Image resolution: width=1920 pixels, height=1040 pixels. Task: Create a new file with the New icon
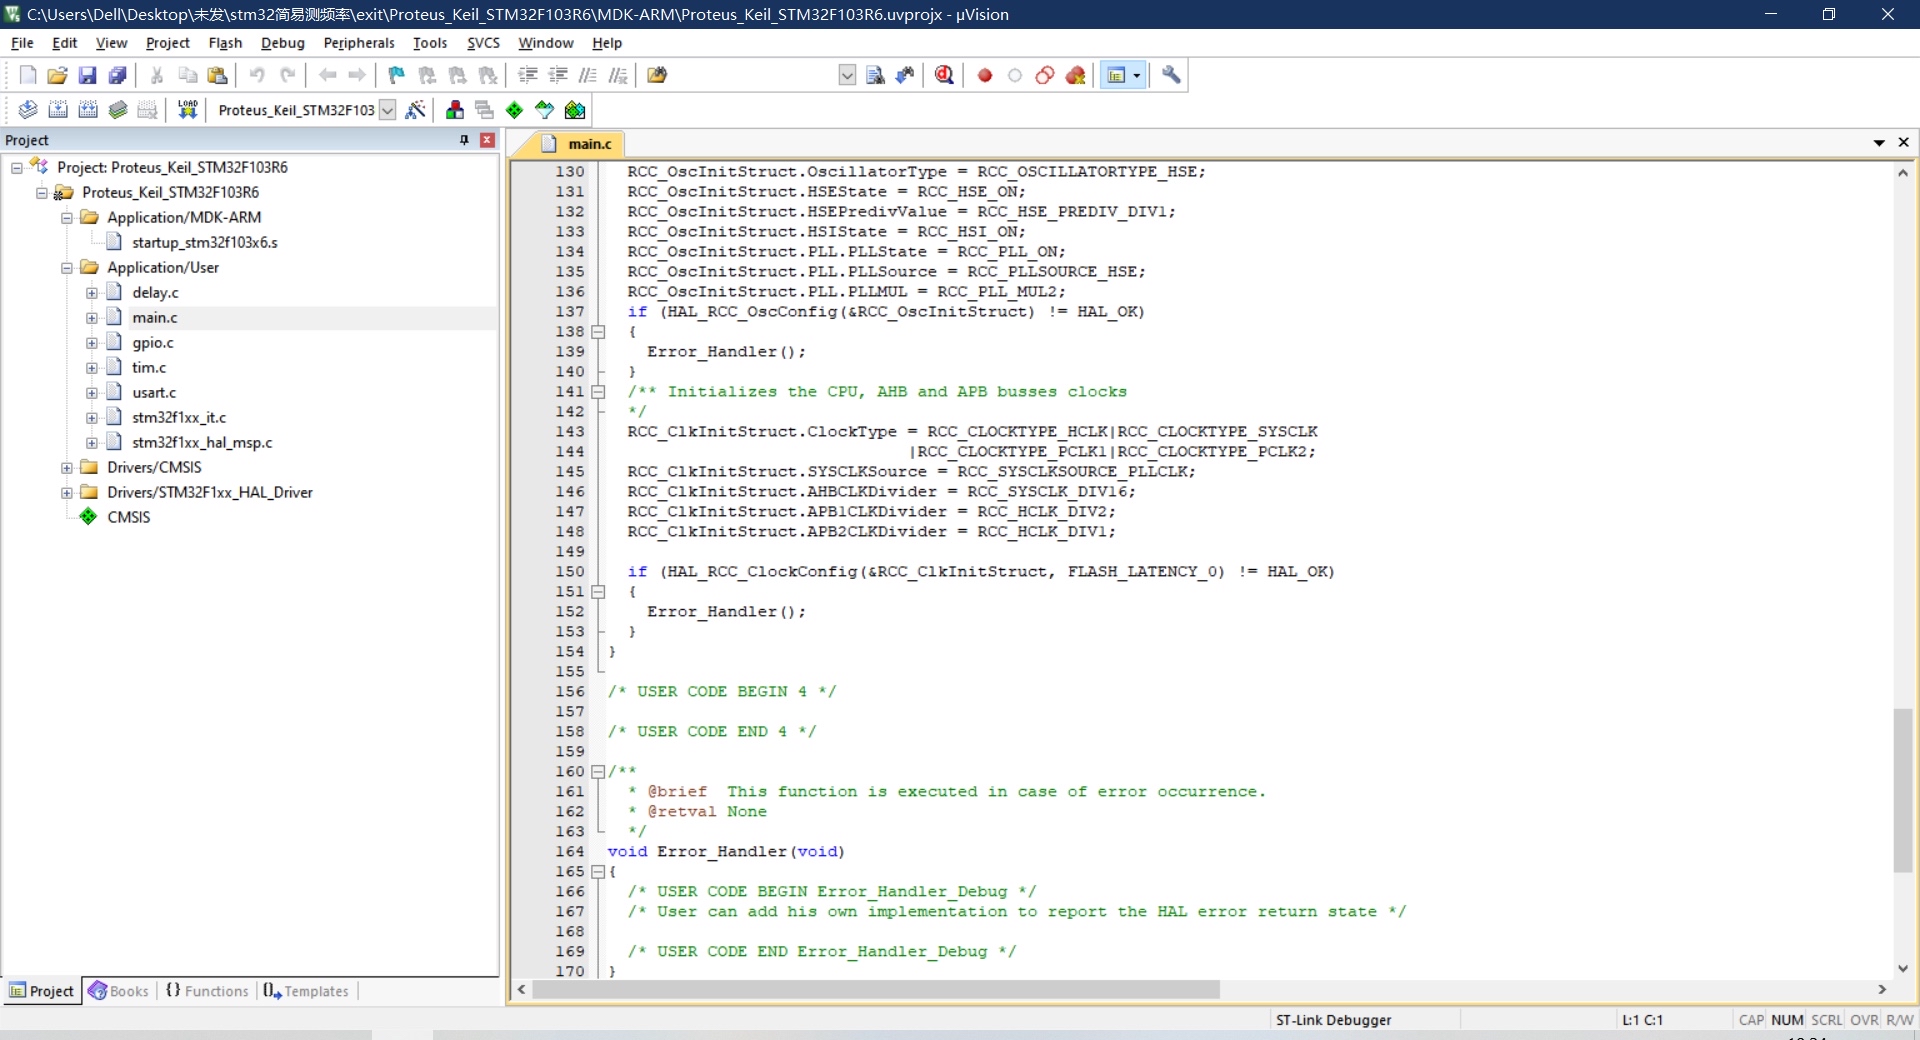click(x=28, y=75)
